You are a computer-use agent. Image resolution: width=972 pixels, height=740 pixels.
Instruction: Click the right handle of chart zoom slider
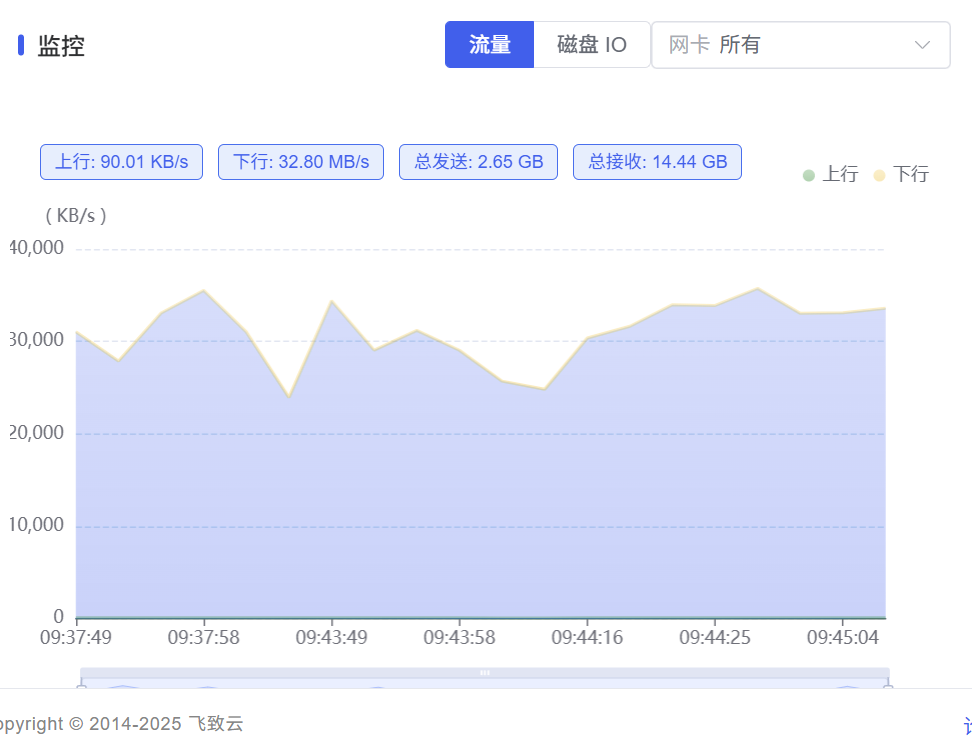[x=888, y=686]
